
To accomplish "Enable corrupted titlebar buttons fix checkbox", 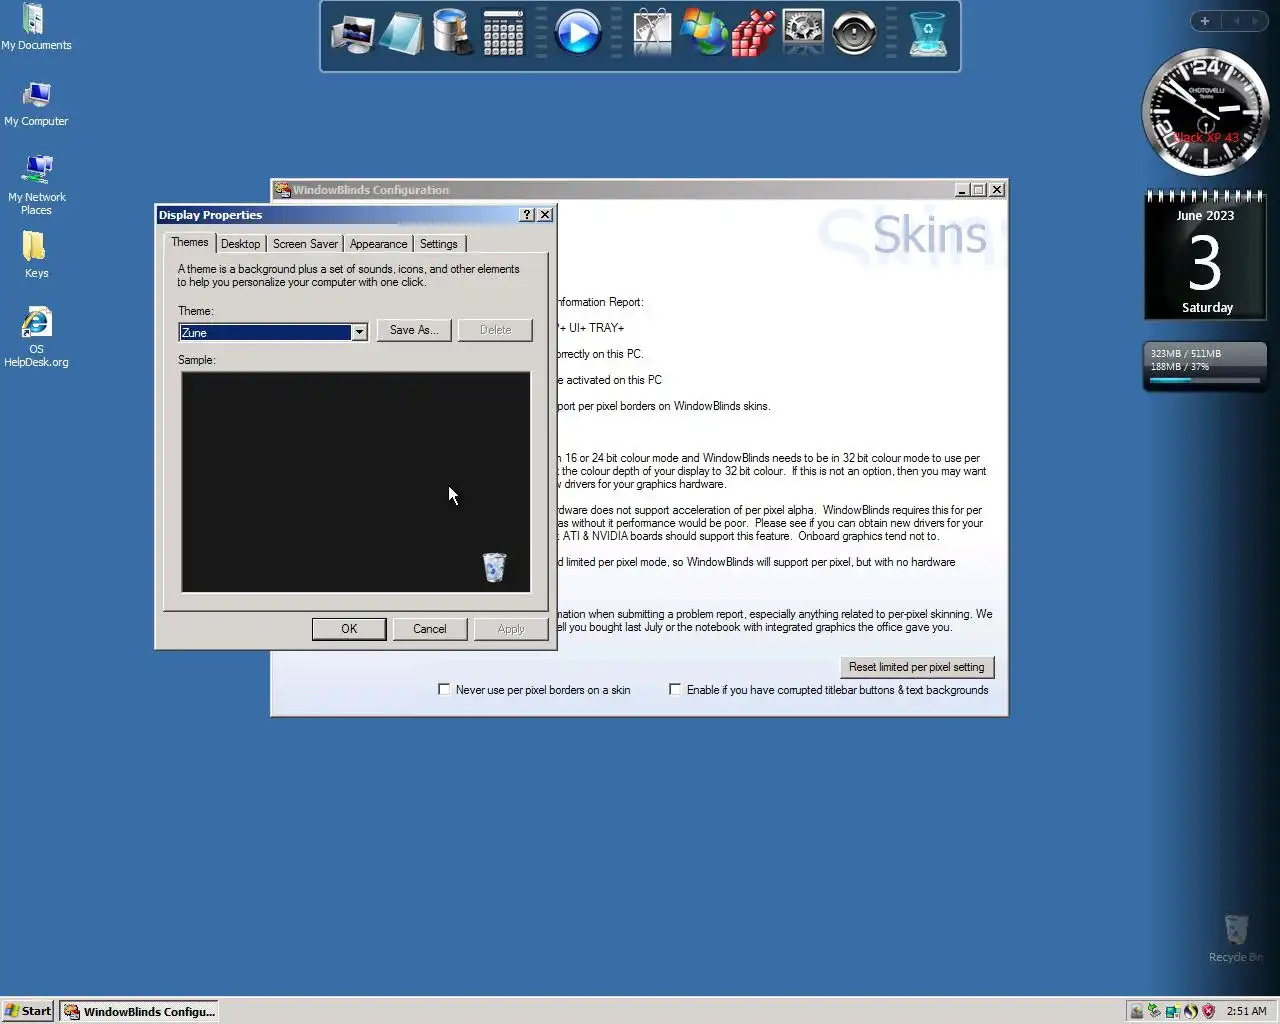I will (675, 689).
